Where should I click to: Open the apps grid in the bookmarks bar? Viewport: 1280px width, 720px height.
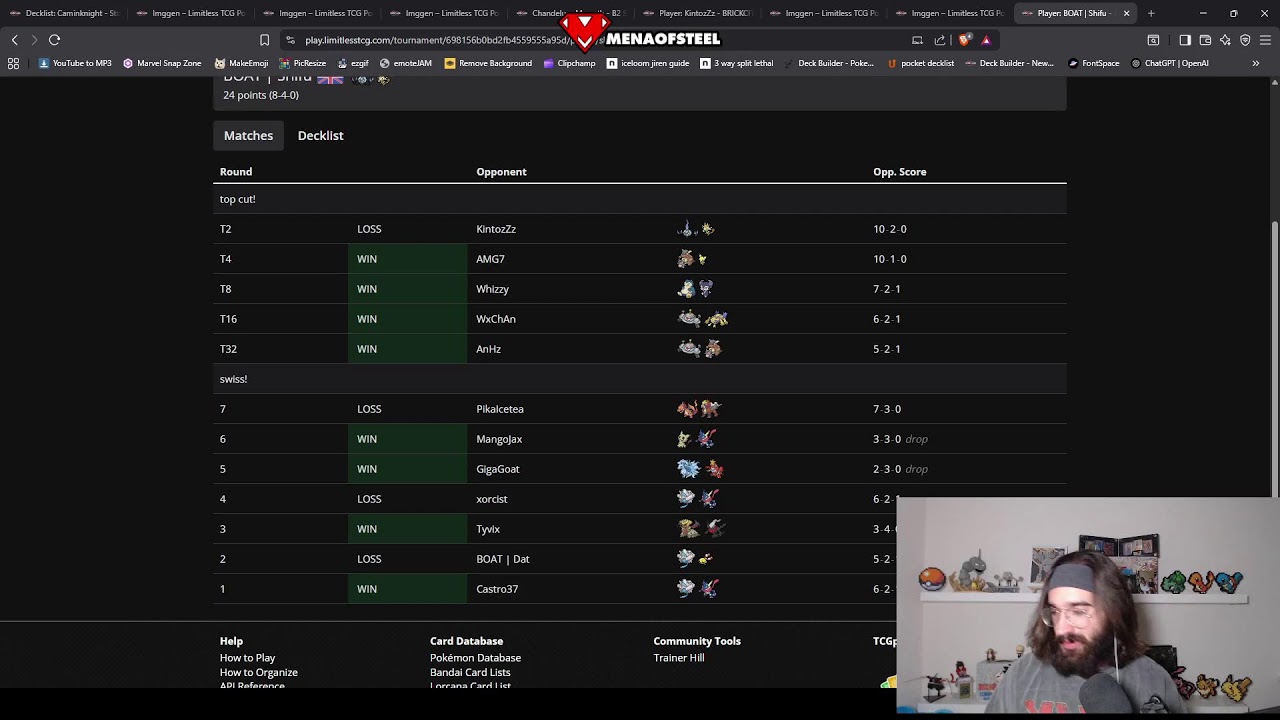point(13,63)
